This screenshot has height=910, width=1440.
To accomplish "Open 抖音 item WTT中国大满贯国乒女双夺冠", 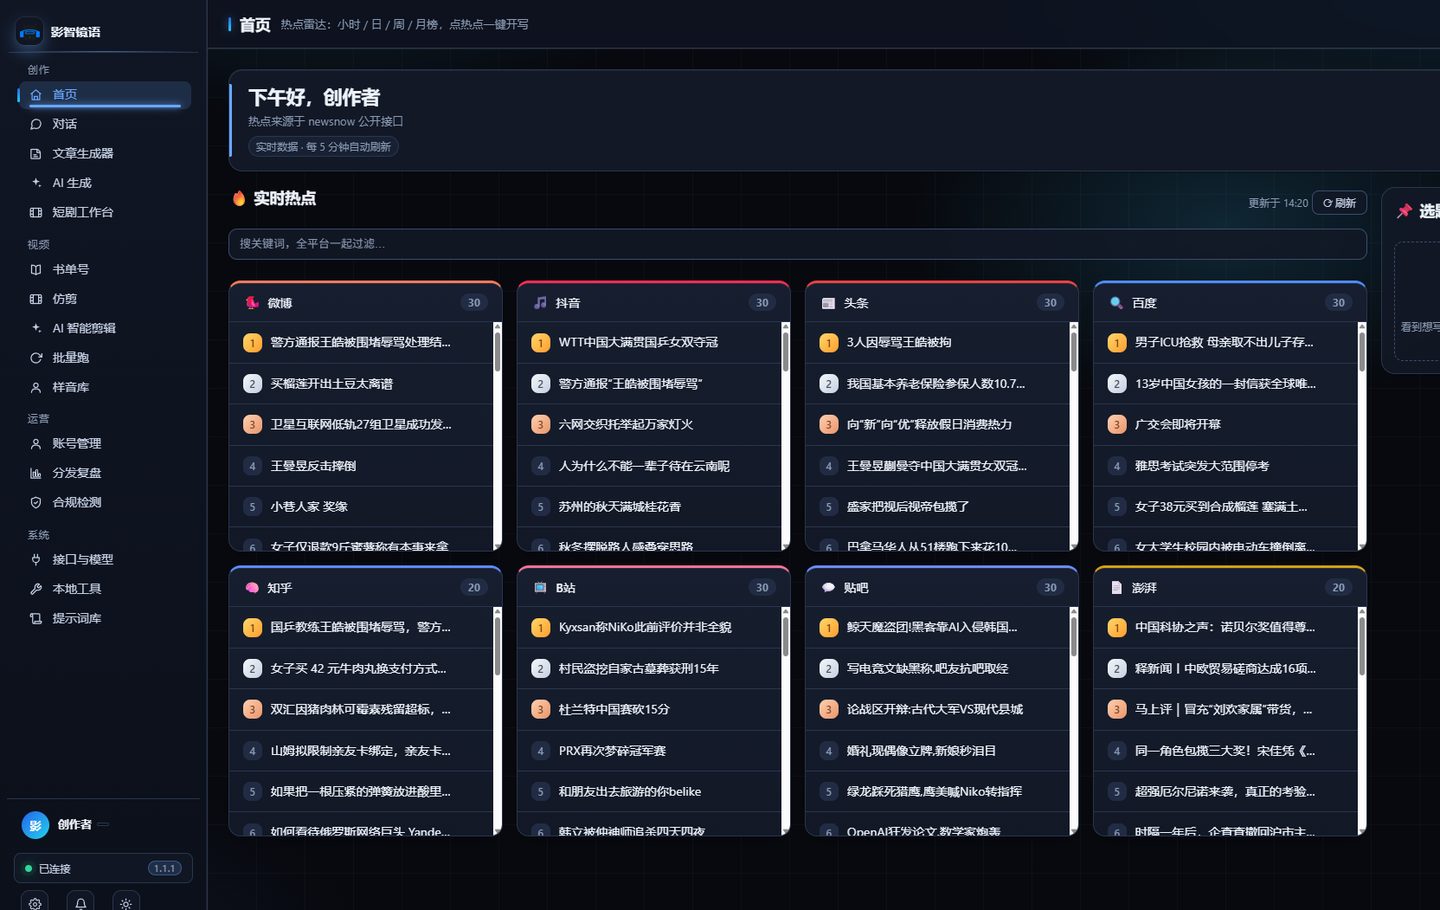I will tap(649, 342).
